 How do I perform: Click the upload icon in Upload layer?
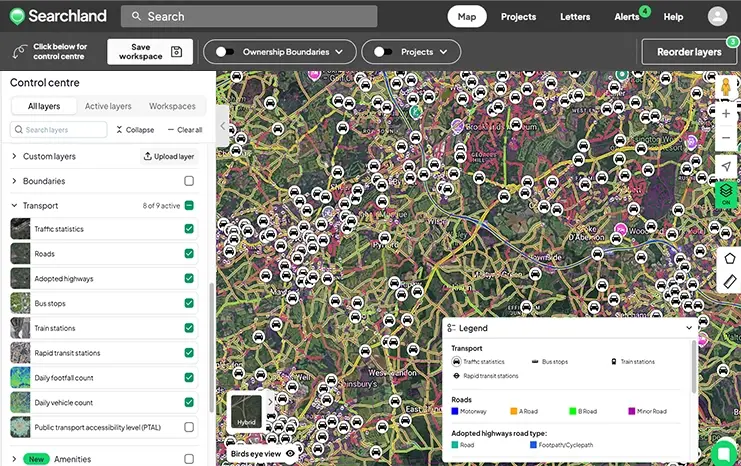(x=147, y=156)
